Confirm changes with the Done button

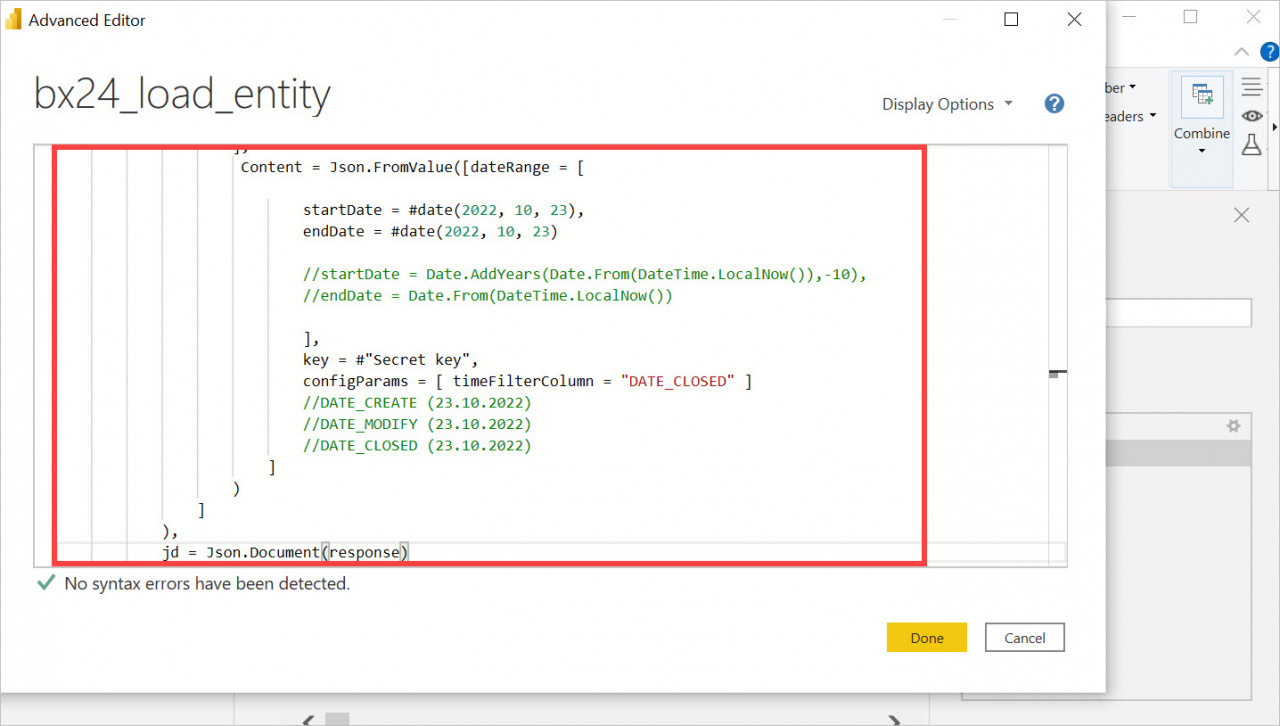pyautogui.click(x=926, y=637)
